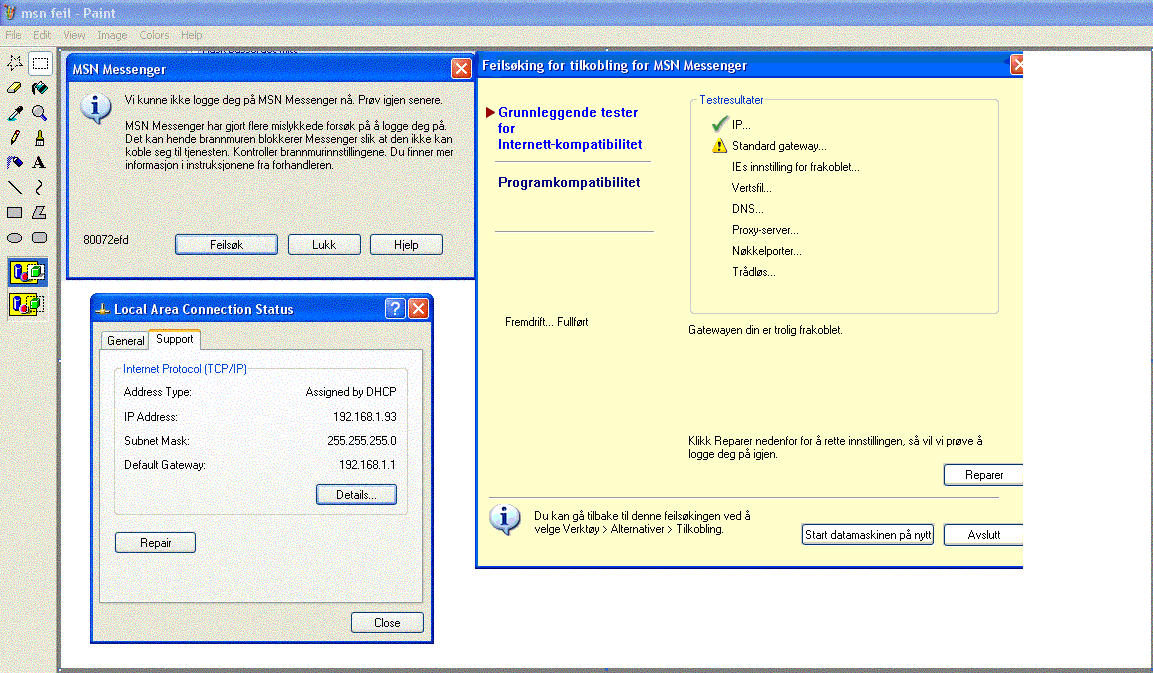Screen dimensions: 1153x673
Task: Select the Rounded Rectangle tool
Action: click(40, 238)
